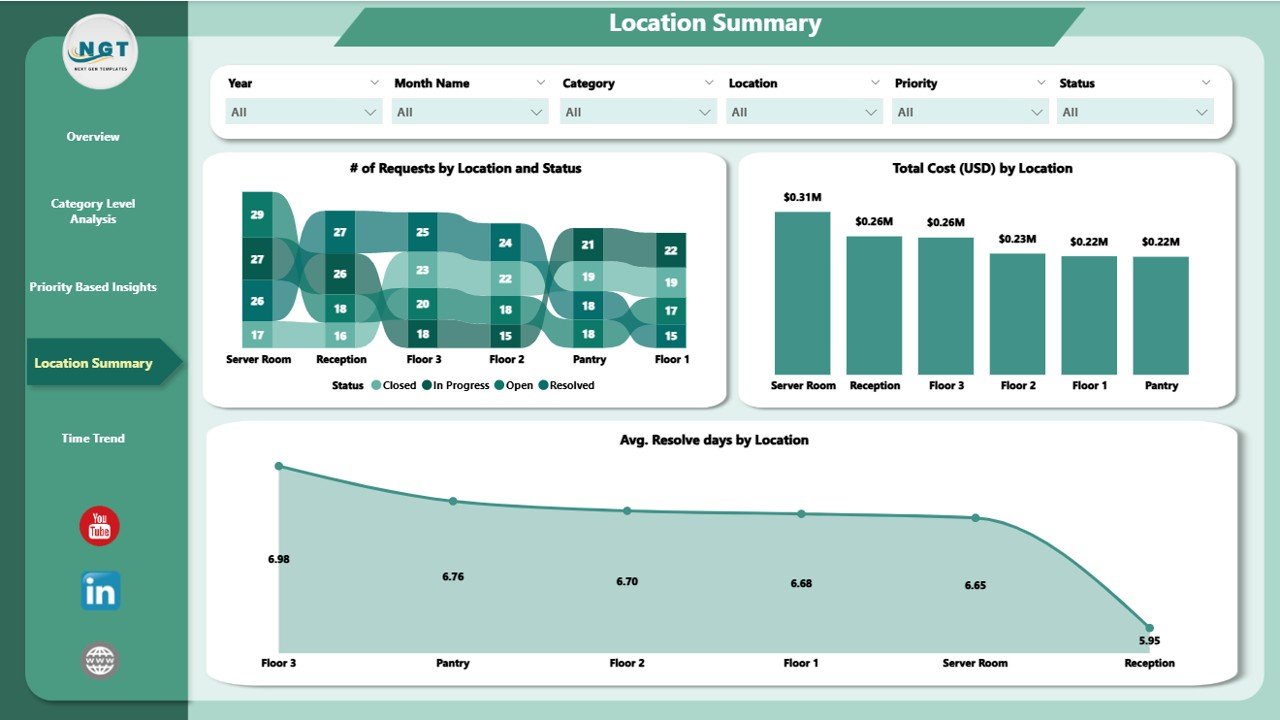Open the YouTube link icon
The height and width of the screenshot is (720, 1280).
[99, 526]
